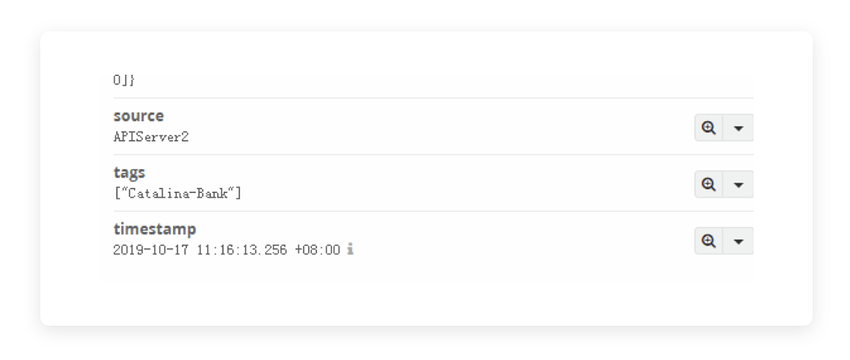Click the magnifier icon for timestamp field
The image size is (850, 360).
pos(709,241)
